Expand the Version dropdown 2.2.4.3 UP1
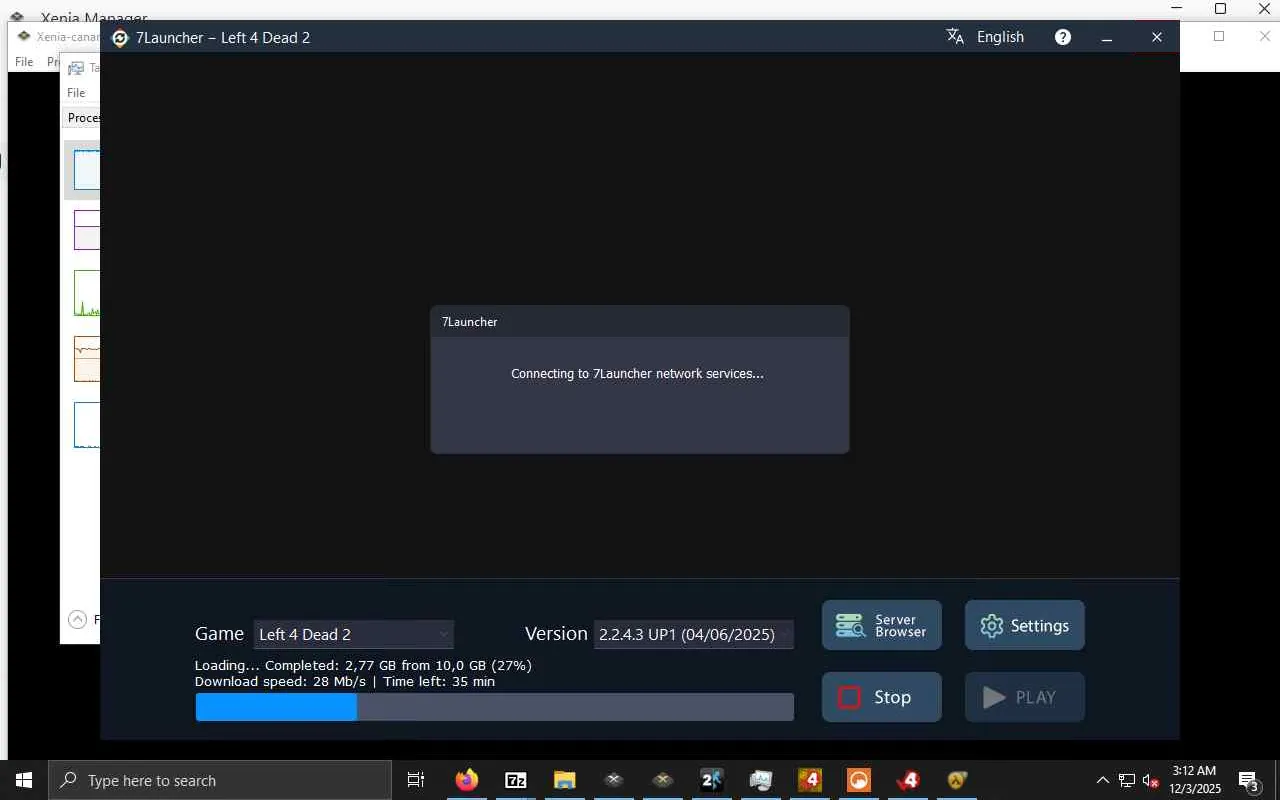 [x=694, y=634]
